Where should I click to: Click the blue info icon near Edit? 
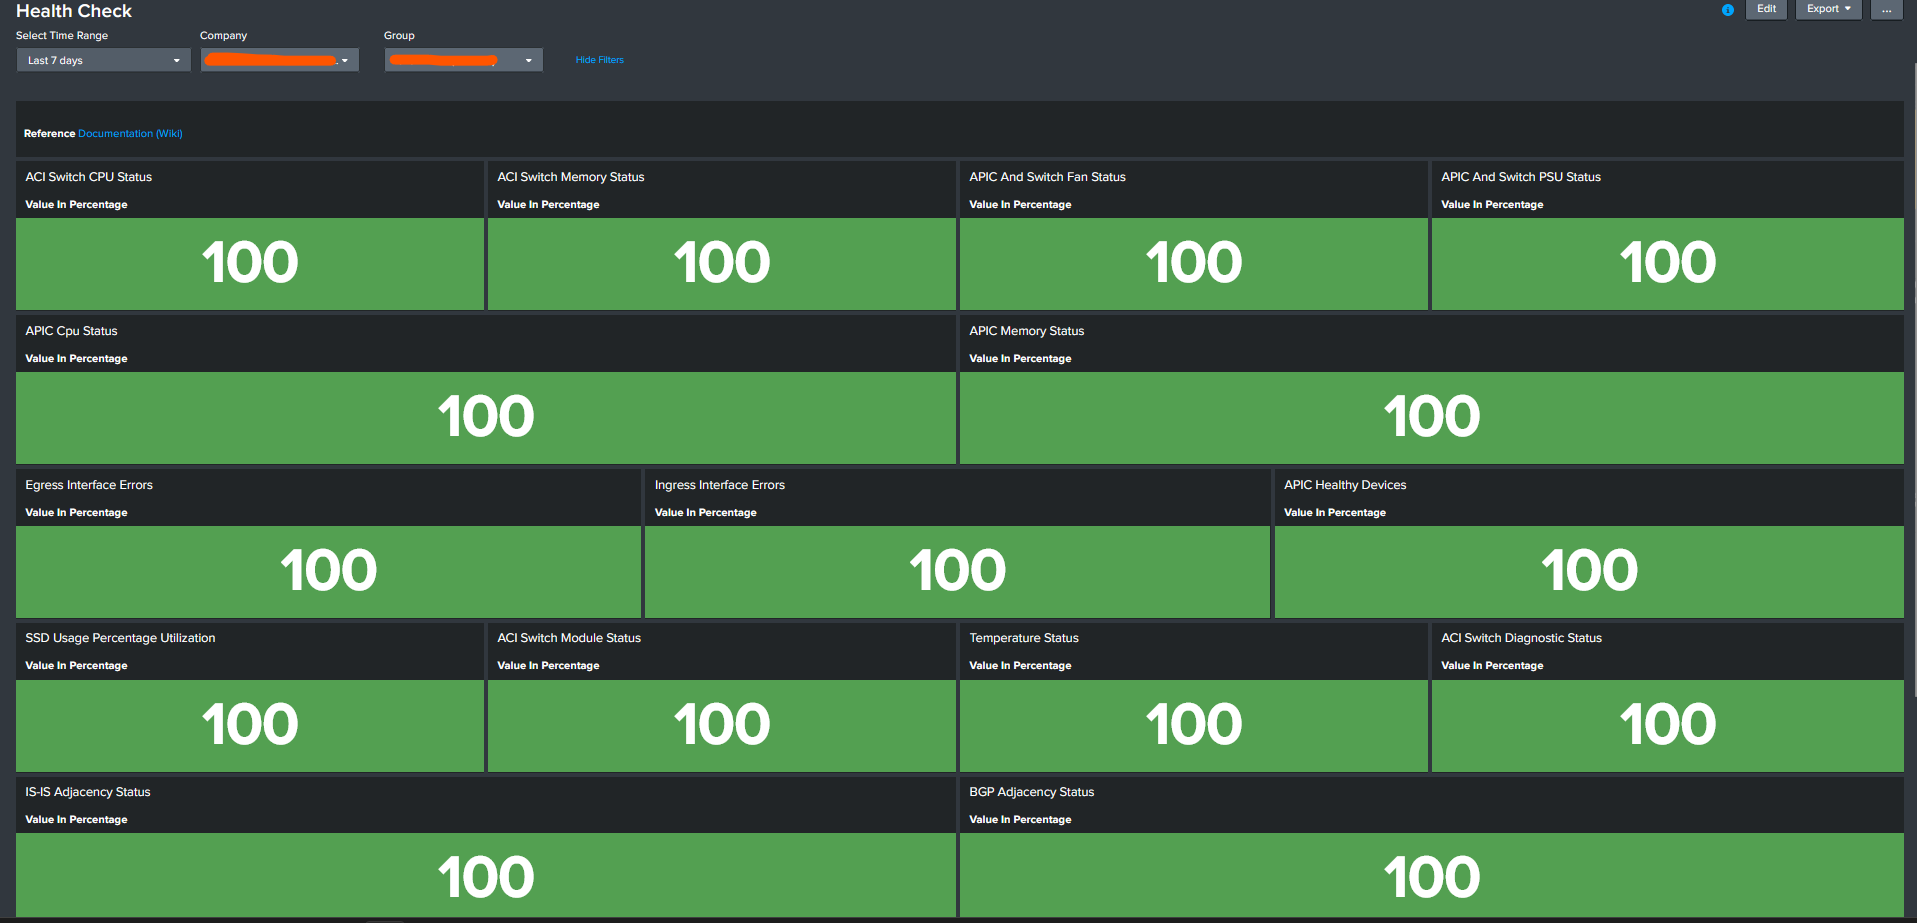point(1727,10)
